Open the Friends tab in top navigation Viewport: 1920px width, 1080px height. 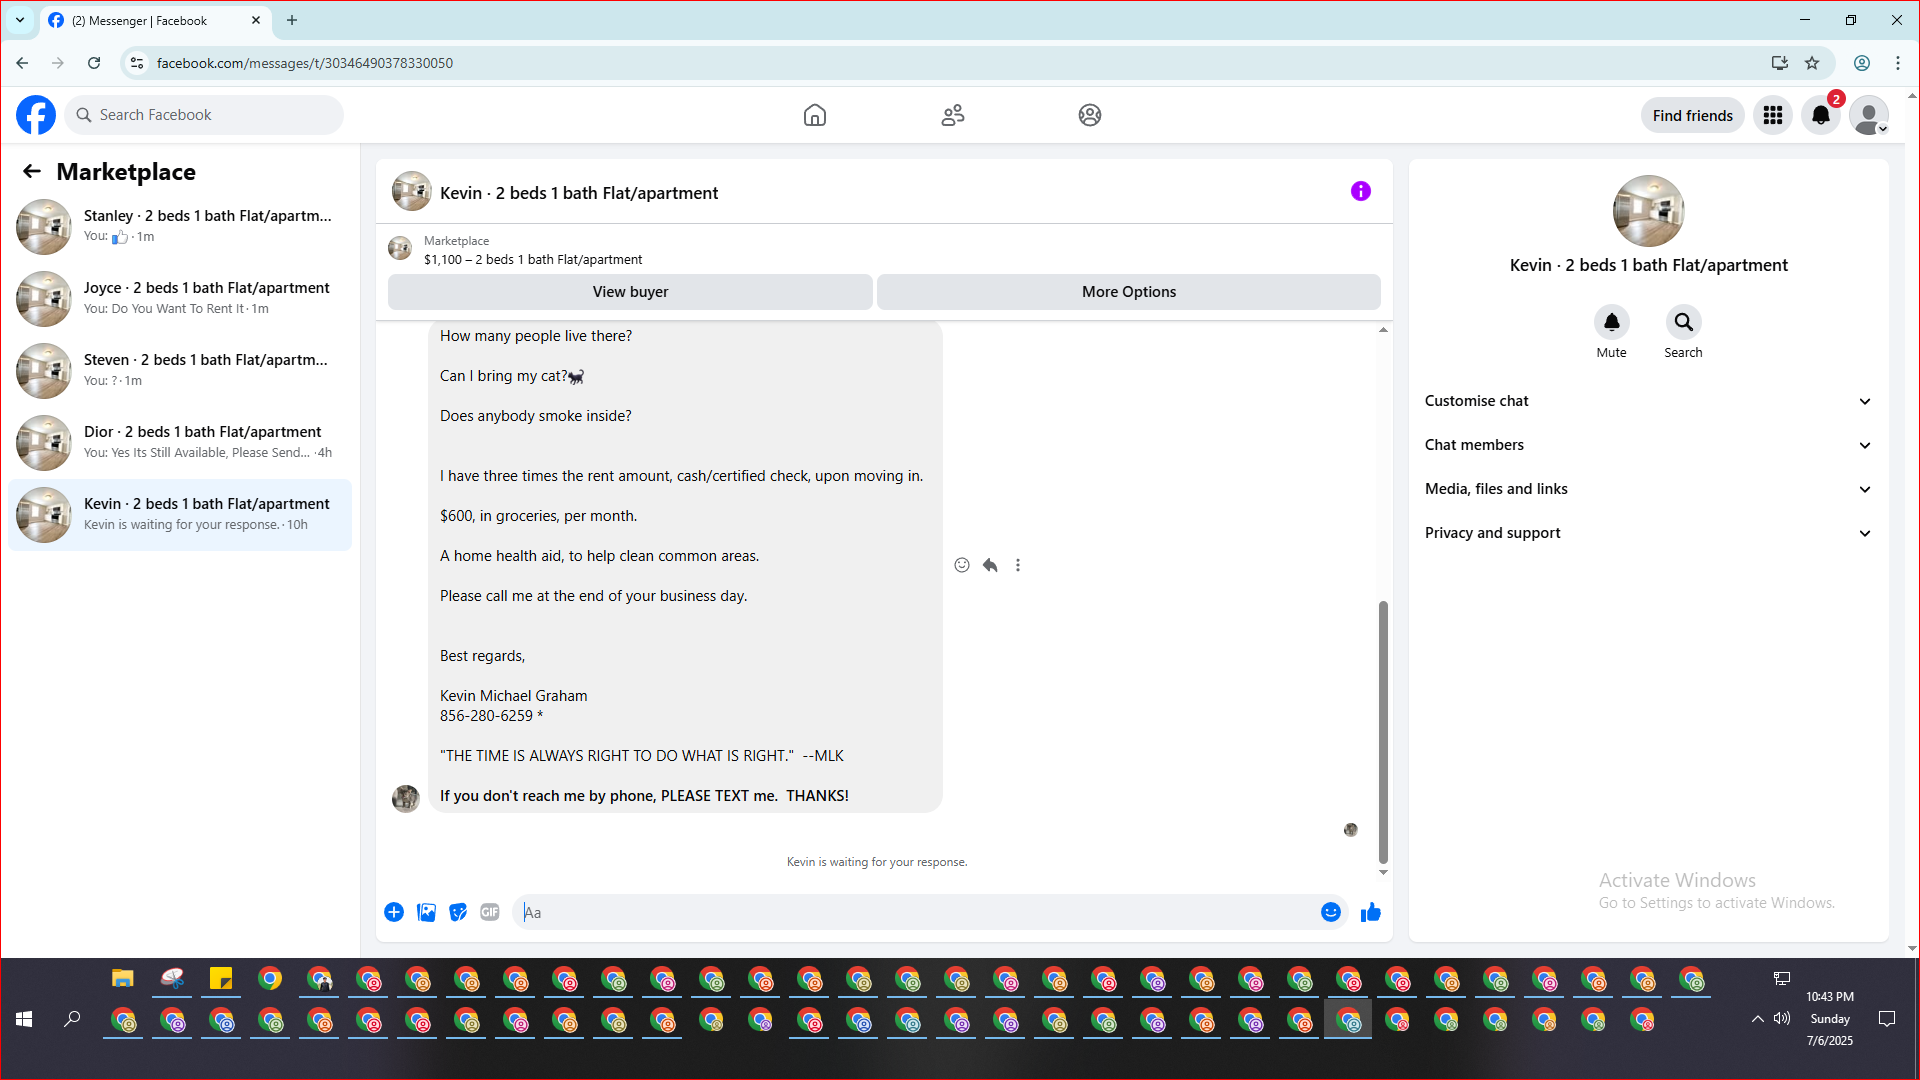(x=952, y=115)
